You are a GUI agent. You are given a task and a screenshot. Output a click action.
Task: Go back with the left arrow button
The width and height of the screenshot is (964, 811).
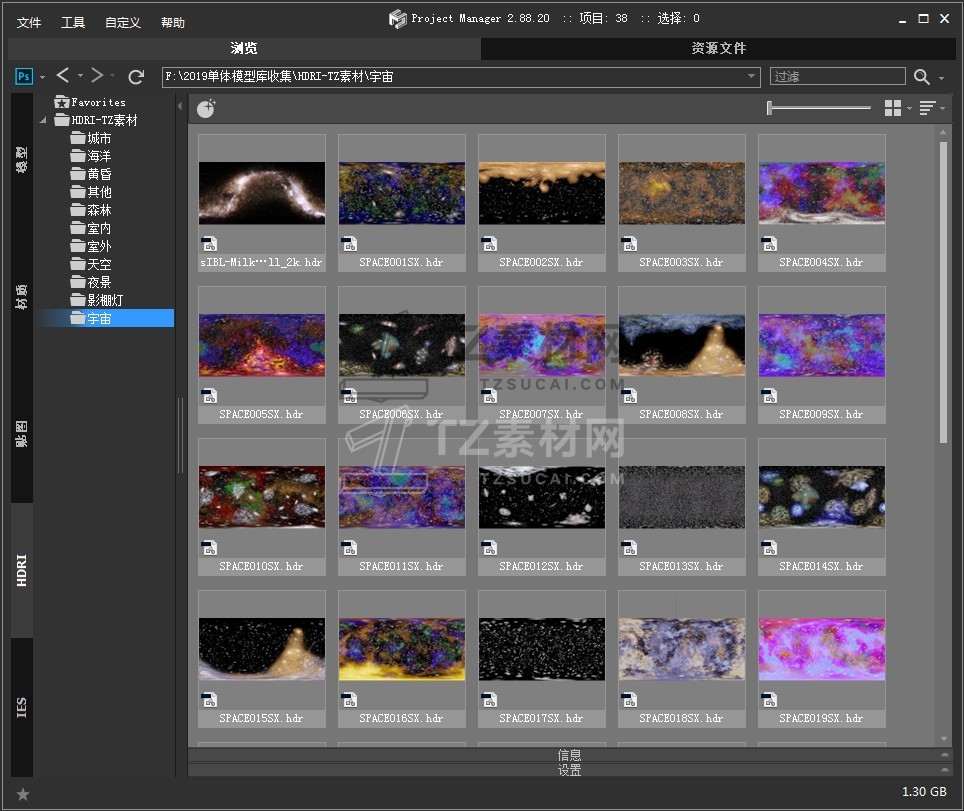63,76
